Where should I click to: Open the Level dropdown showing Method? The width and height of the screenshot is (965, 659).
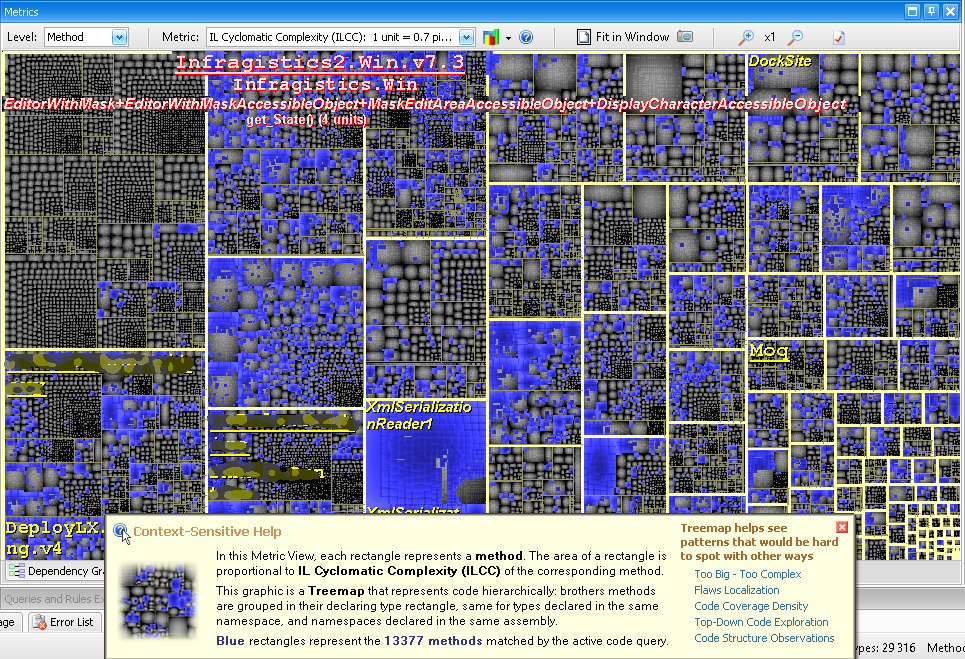point(119,38)
